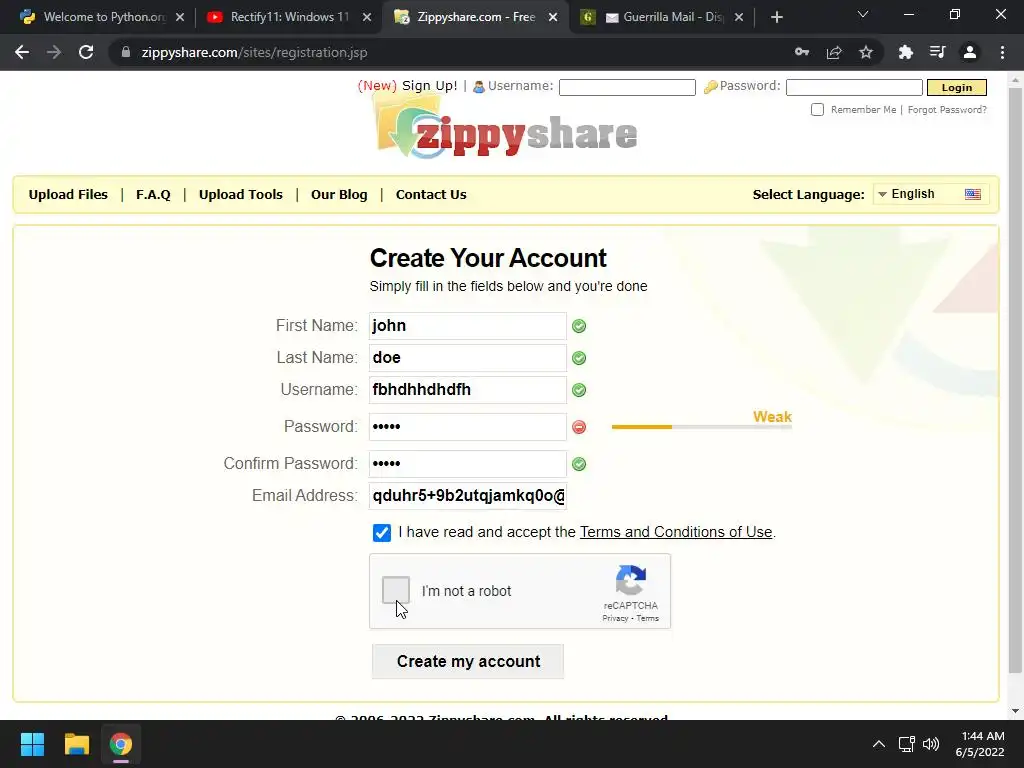
Task: Check the I'm not a robot box
Action: click(x=396, y=590)
